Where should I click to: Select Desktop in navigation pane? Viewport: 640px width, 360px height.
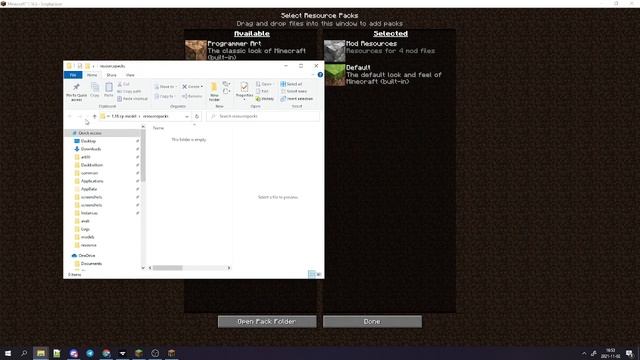coord(88,141)
